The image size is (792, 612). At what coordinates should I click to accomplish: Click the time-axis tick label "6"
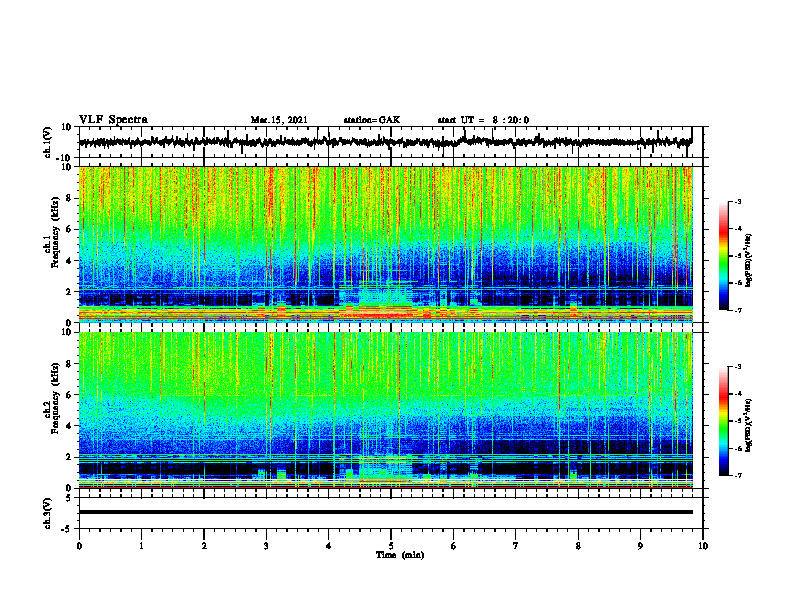pos(453,546)
